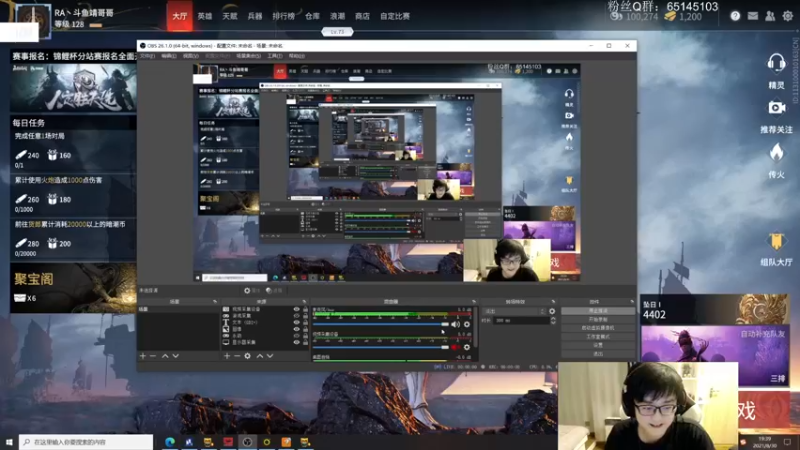
Task: Open the Windows Start menu
Action: coord(9,442)
